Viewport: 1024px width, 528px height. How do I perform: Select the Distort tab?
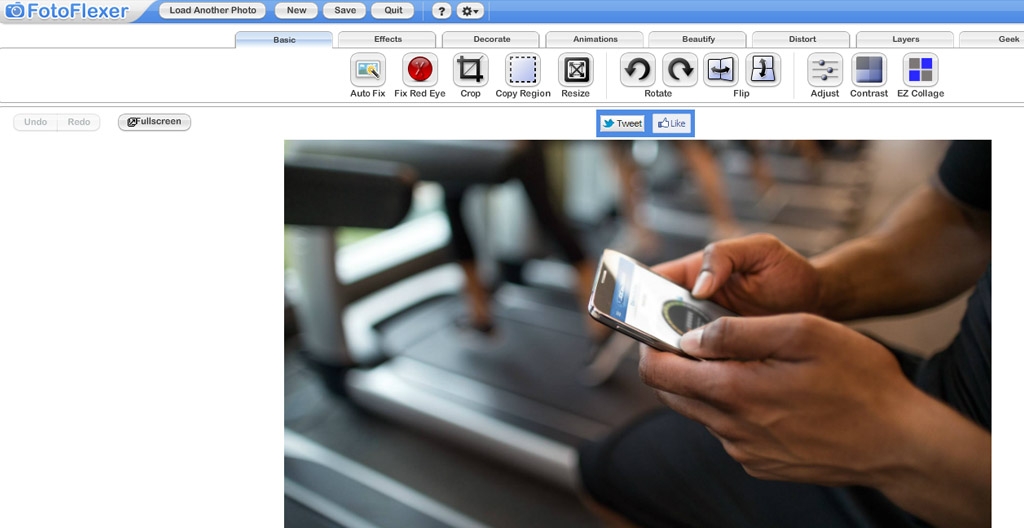(802, 39)
